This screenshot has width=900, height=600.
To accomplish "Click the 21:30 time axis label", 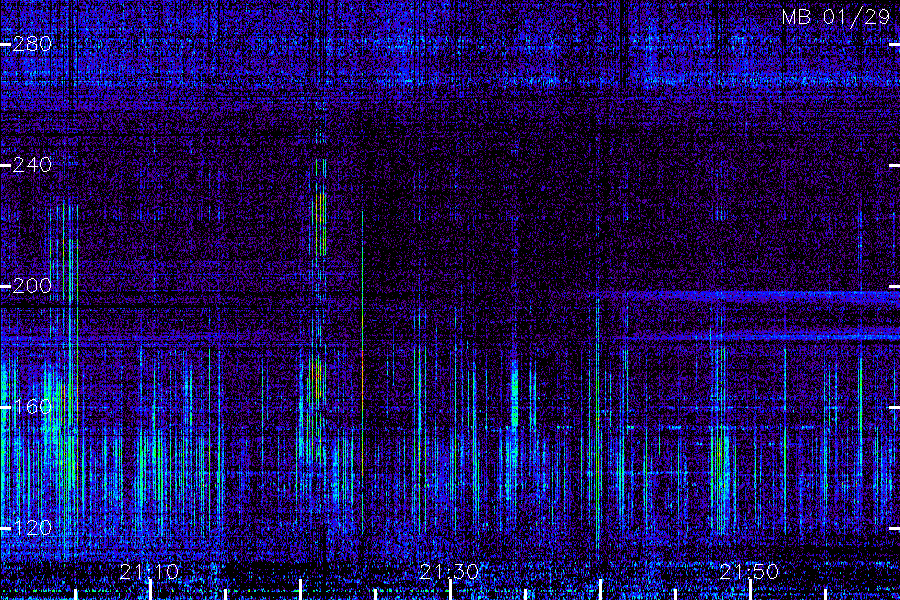I will (x=449, y=572).
